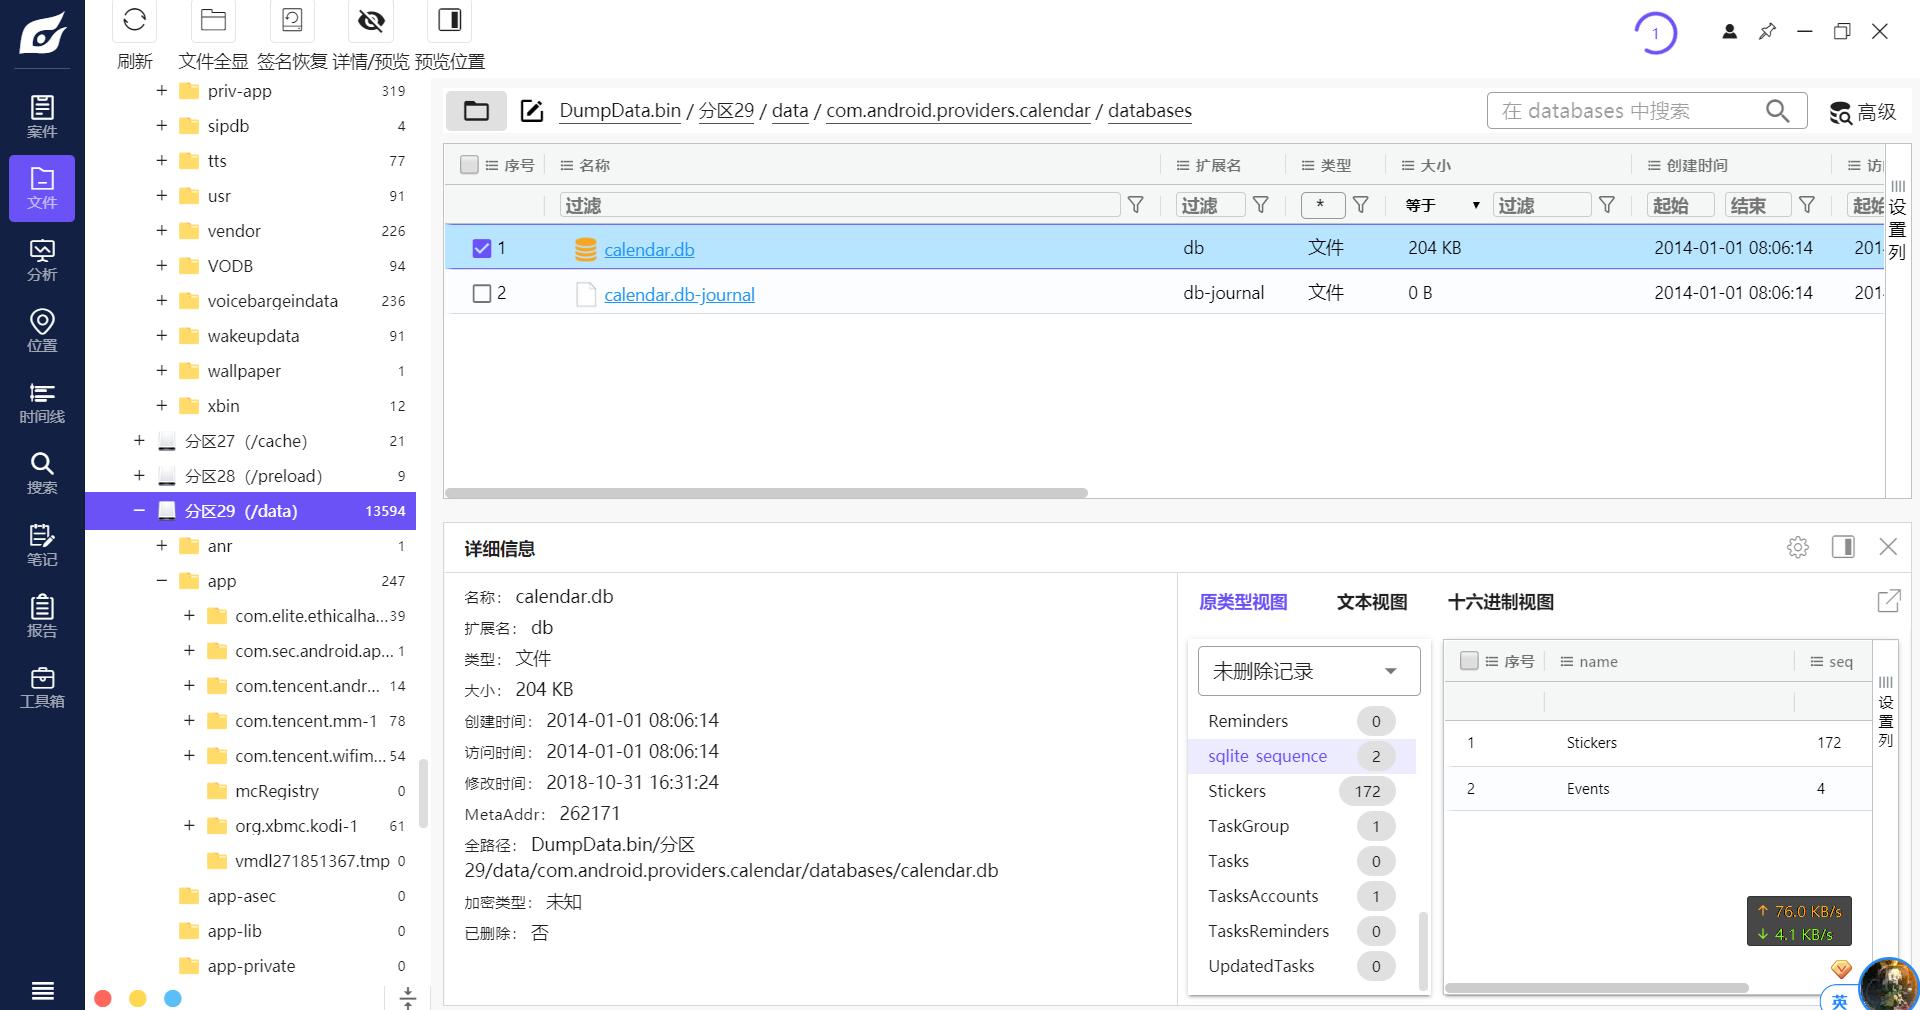Open the 案件 case sidebar section
This screenshot has height=1010, width=1920.
point(42,117)
